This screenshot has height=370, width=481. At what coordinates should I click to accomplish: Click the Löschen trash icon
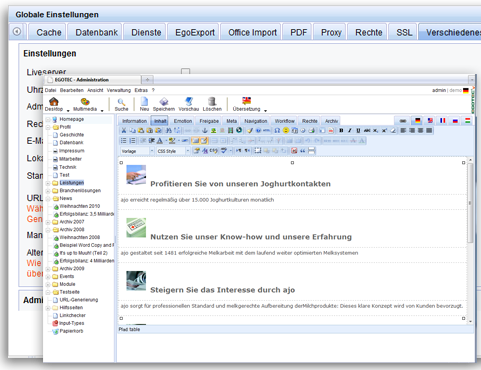coord(212,101)
